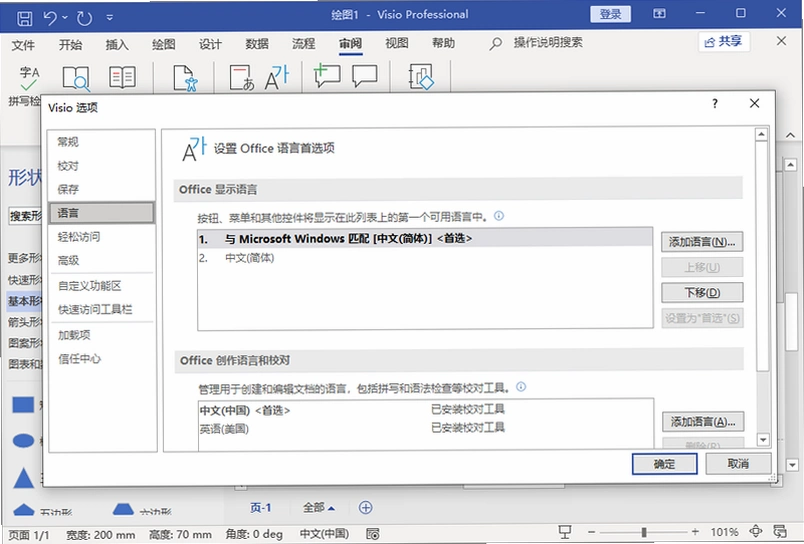Collapse the ribbon with chevron
Viewport: 804px width, 544px height.
790,135
